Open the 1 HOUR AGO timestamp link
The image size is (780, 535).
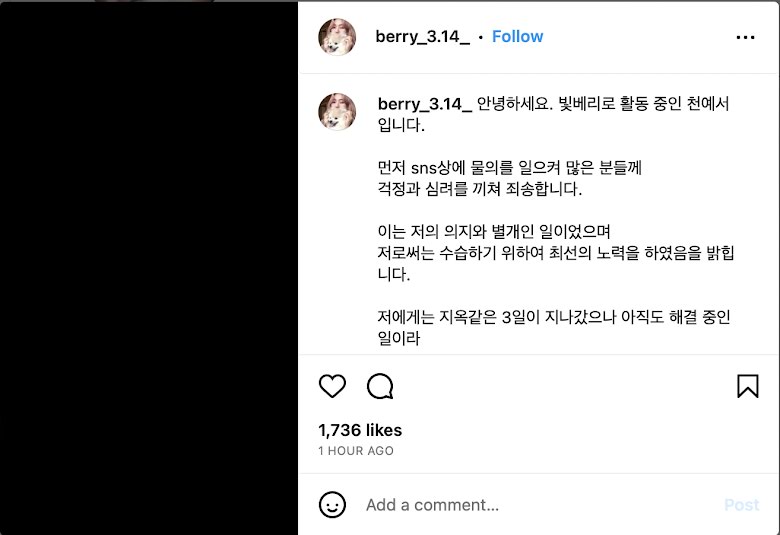pyautogui.click(x=356, y=450)
